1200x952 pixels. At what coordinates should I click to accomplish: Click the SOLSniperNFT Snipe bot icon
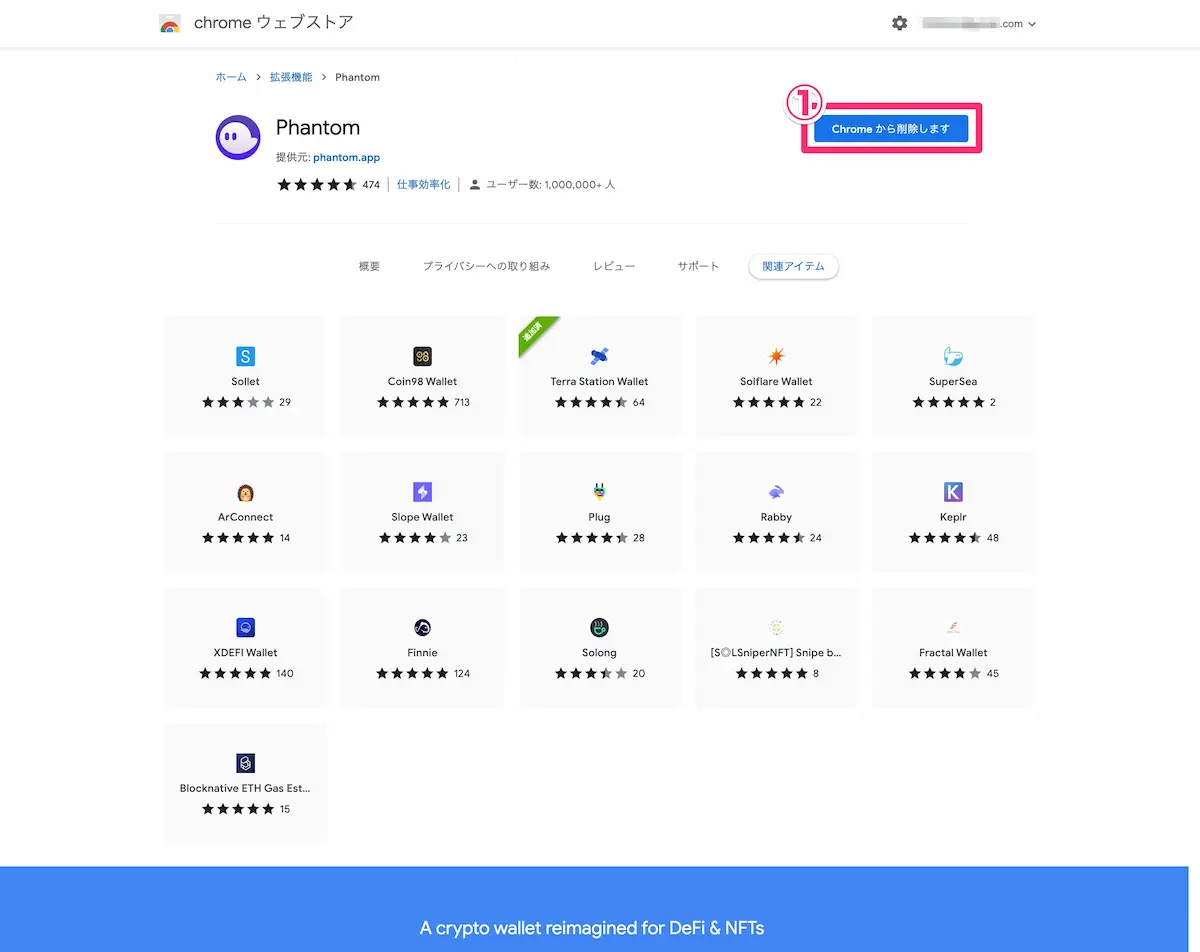coord(776,628)
